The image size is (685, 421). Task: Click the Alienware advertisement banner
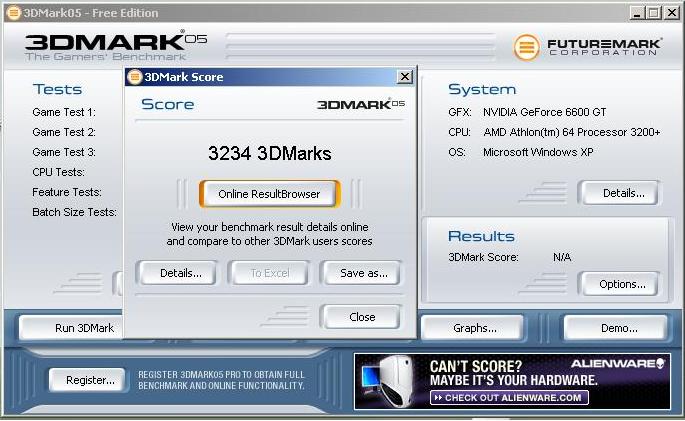(512, 381)
